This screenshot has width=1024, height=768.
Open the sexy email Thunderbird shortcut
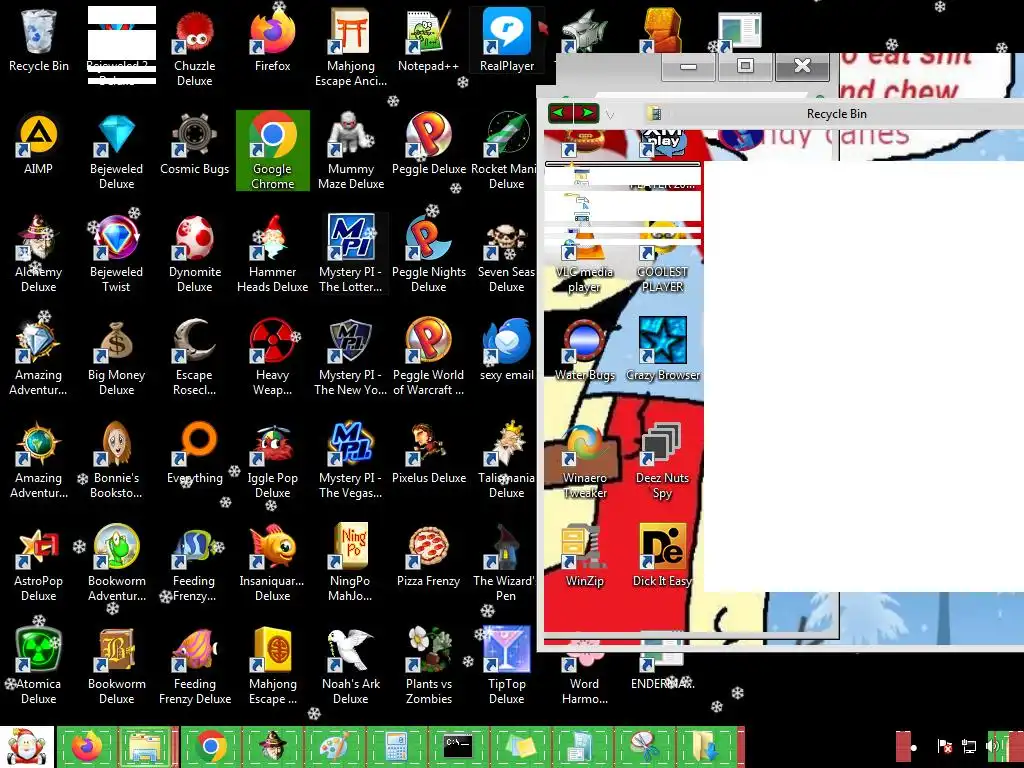507,349
